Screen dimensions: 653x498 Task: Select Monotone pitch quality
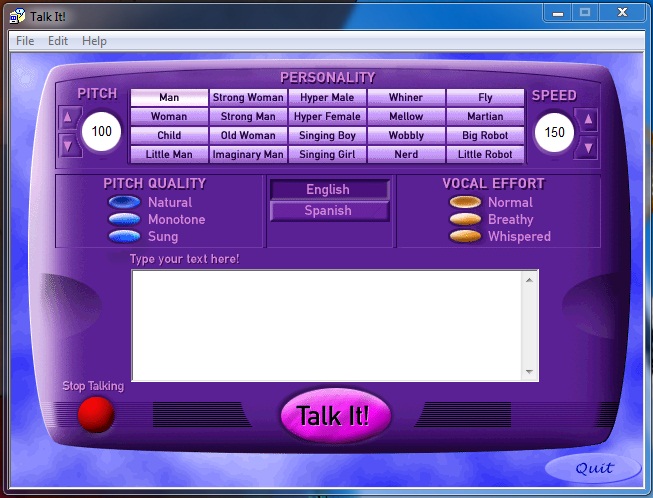click(x=124, y=219)
